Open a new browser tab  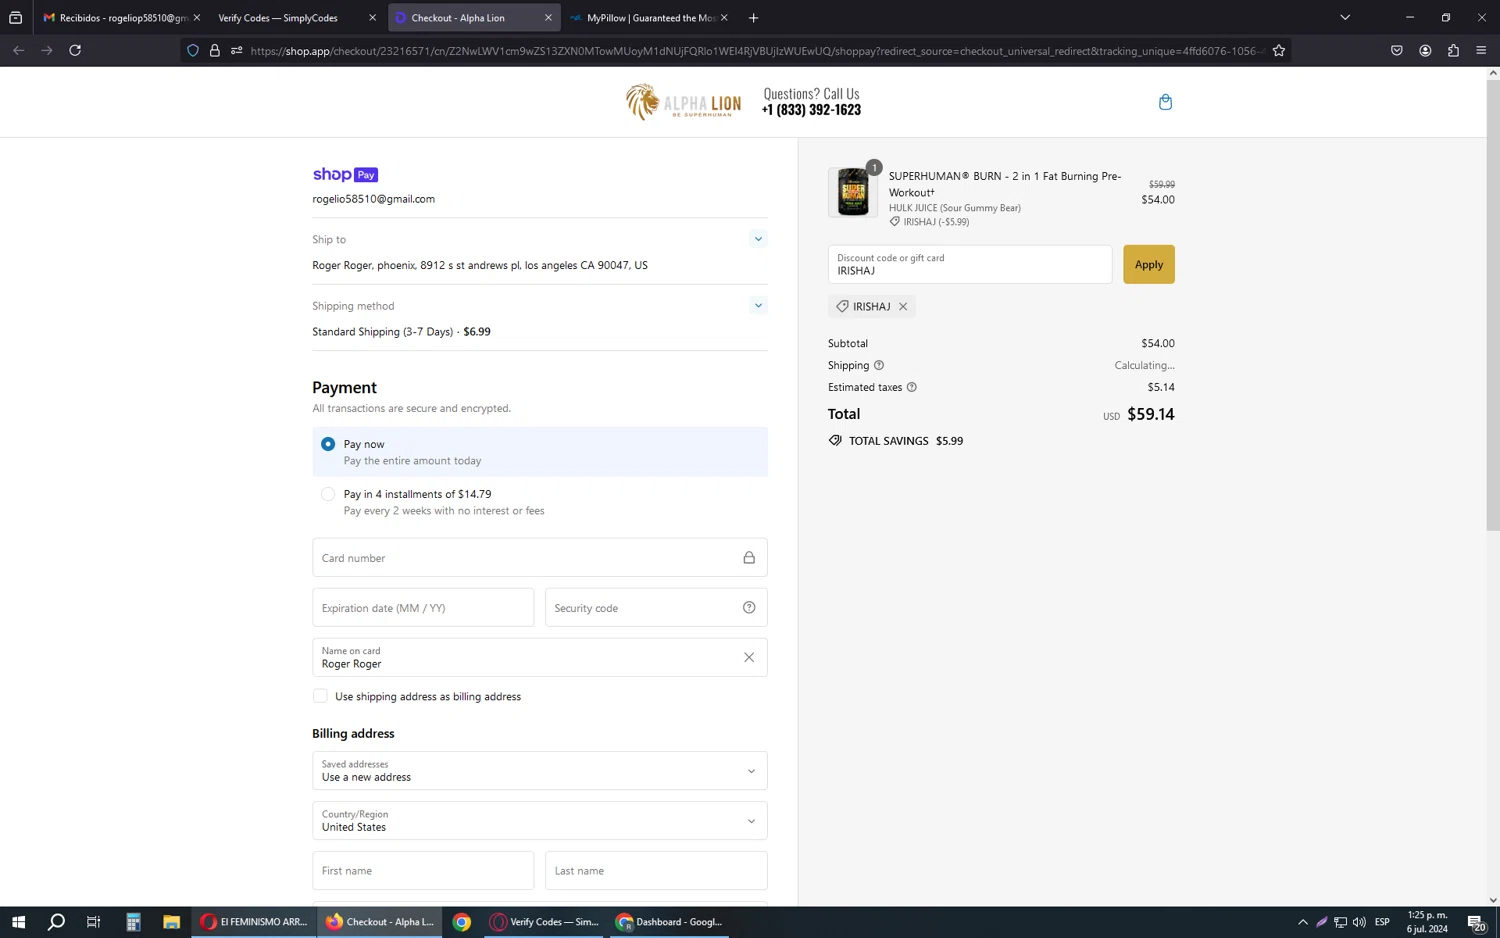pyautogui.click(x=753, y=18)
